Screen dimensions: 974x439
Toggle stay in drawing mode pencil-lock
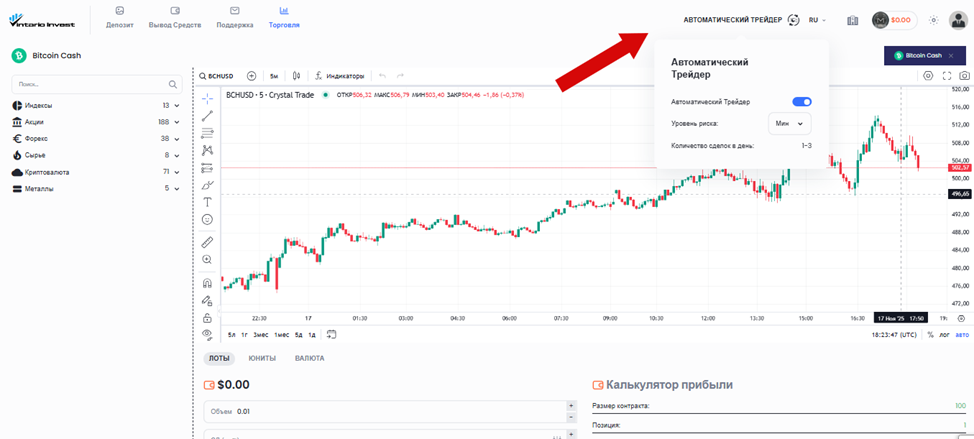tap(207, 301)
